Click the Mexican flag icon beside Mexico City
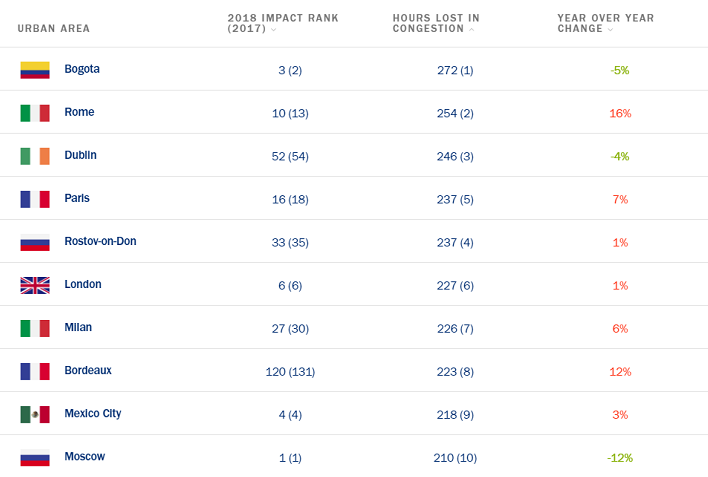Viewport: 708px width, 477px height. click(35, 415)
